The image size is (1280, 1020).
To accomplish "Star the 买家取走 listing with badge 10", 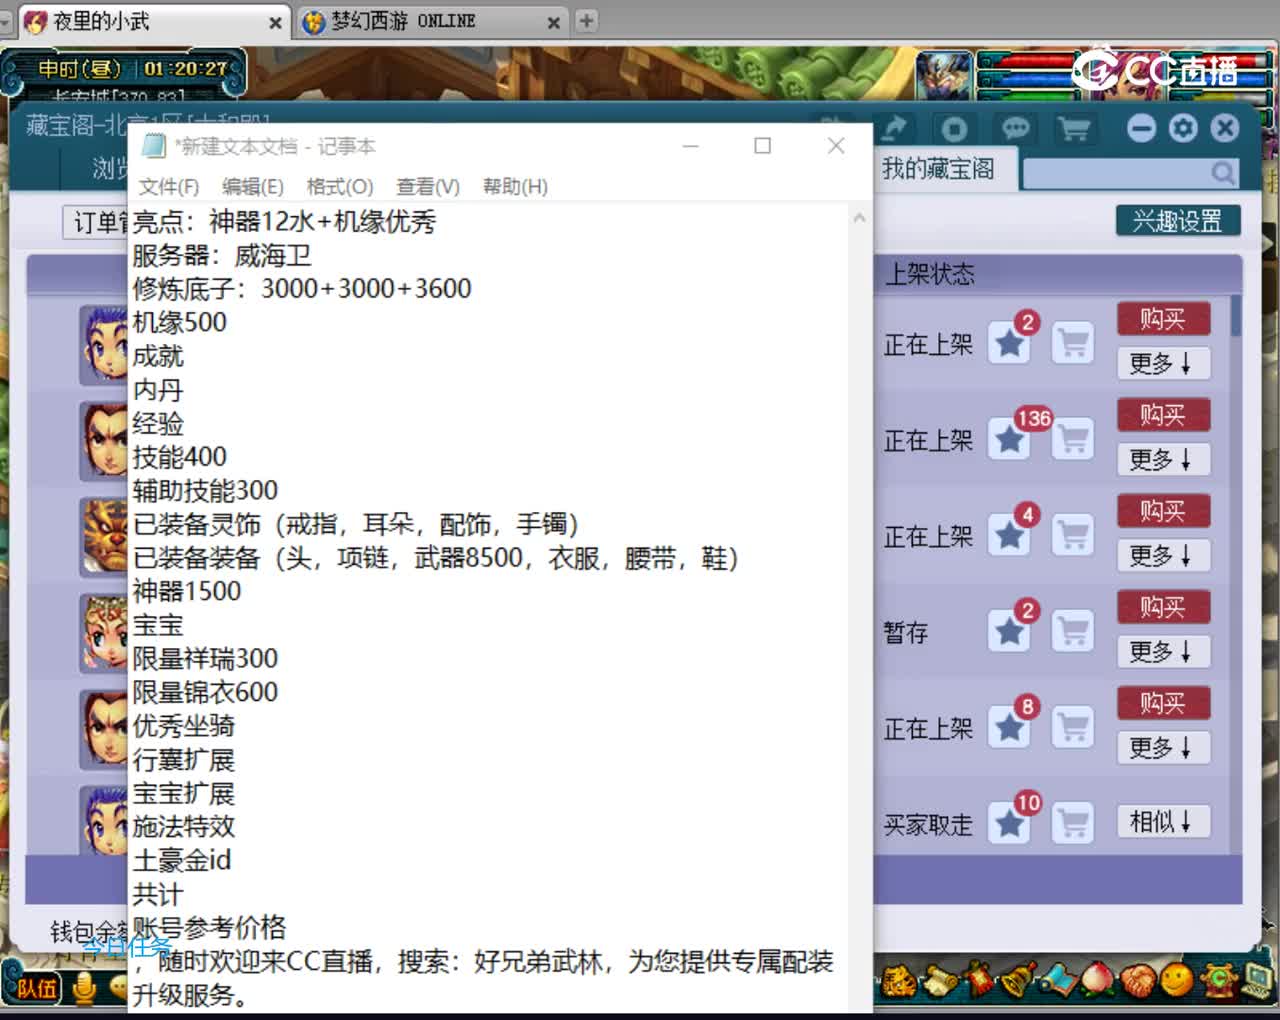I will pyautogui.click(x=1010, y=823).
